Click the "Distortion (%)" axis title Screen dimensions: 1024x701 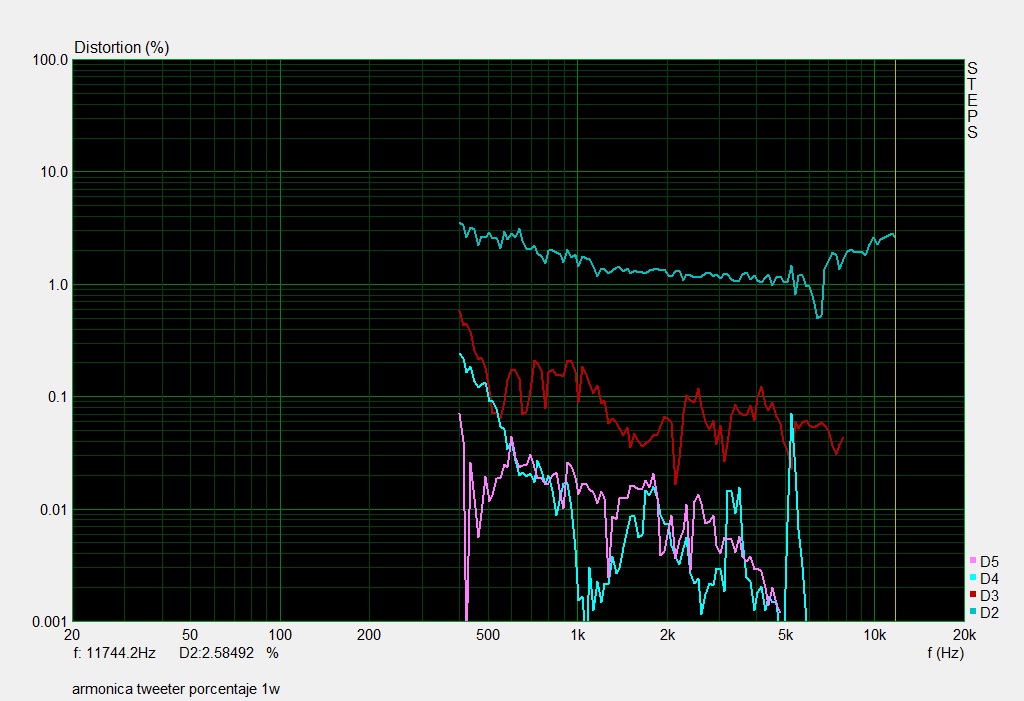tap(121, 47)
